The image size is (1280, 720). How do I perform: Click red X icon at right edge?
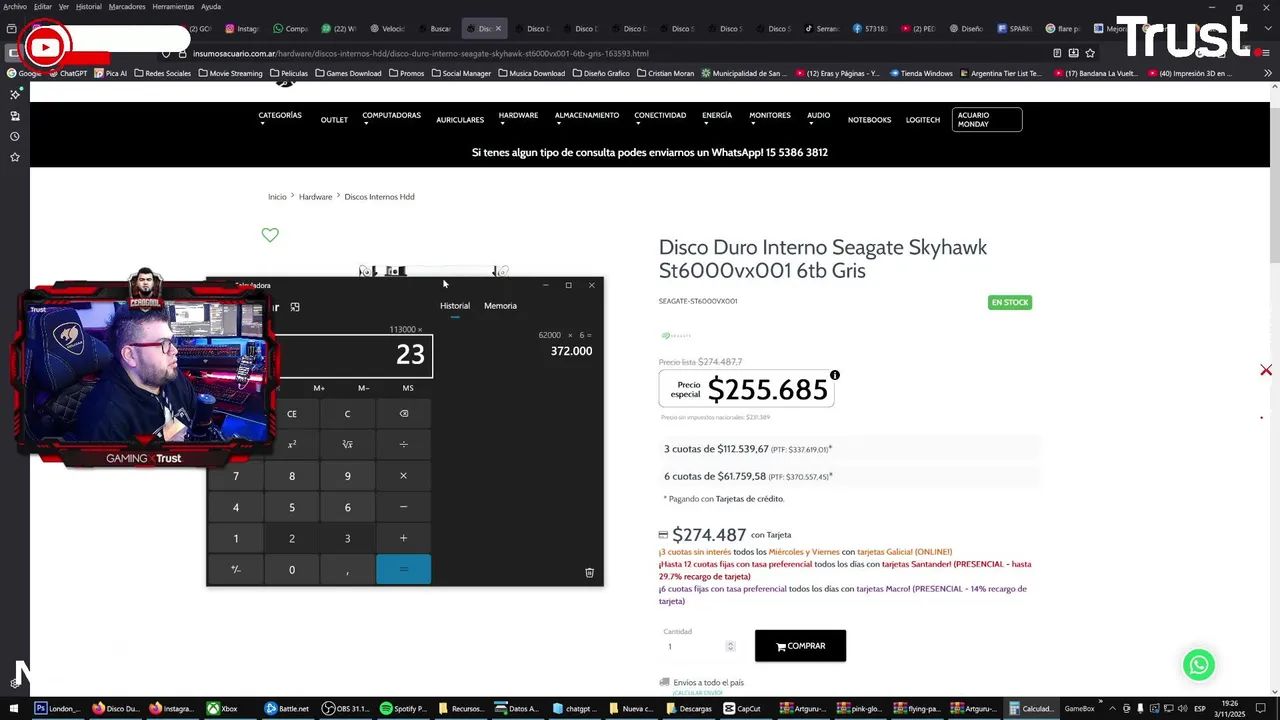click(x=1266, y=370)
